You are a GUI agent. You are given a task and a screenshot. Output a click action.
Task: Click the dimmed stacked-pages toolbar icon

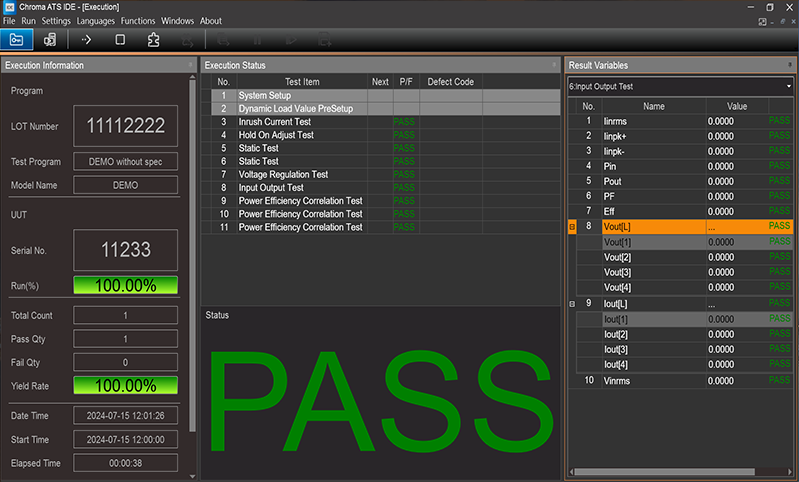(x=223, y=40)
